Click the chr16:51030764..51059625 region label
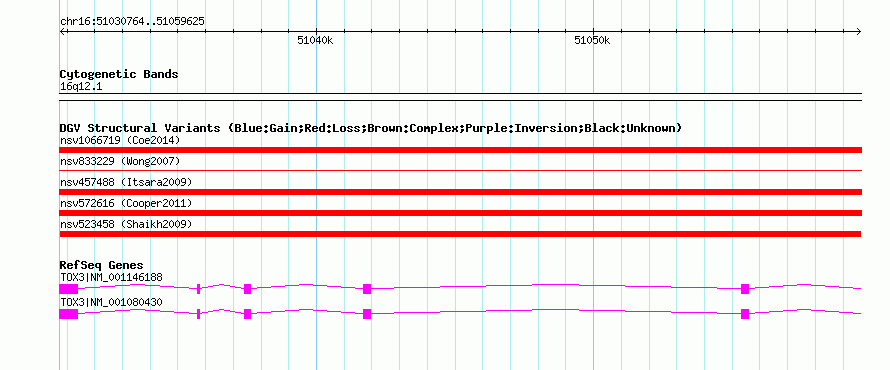 coord(132,22)
